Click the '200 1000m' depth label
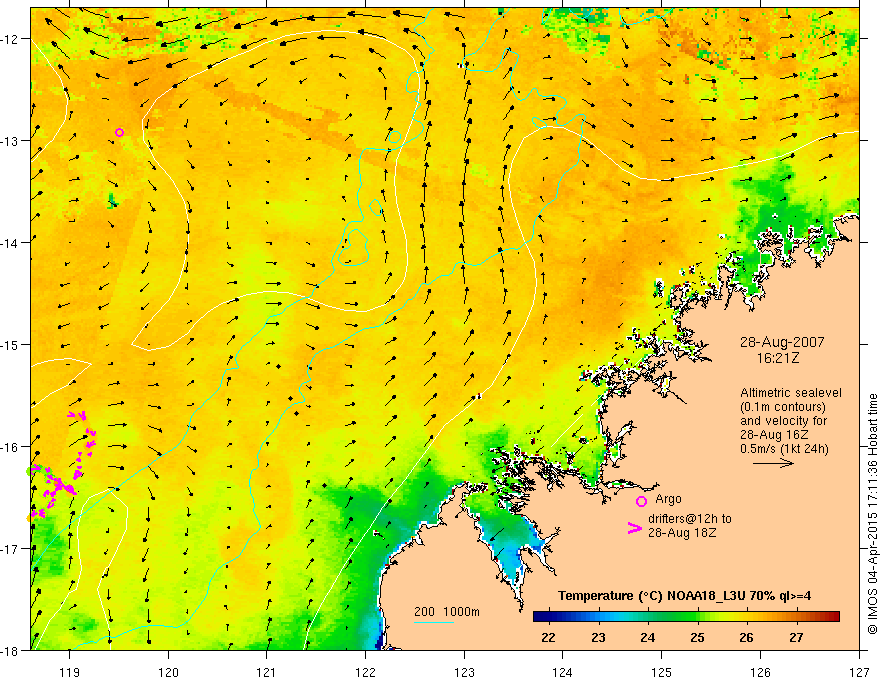This screenshot has width=880, height=680. [447, 612]
